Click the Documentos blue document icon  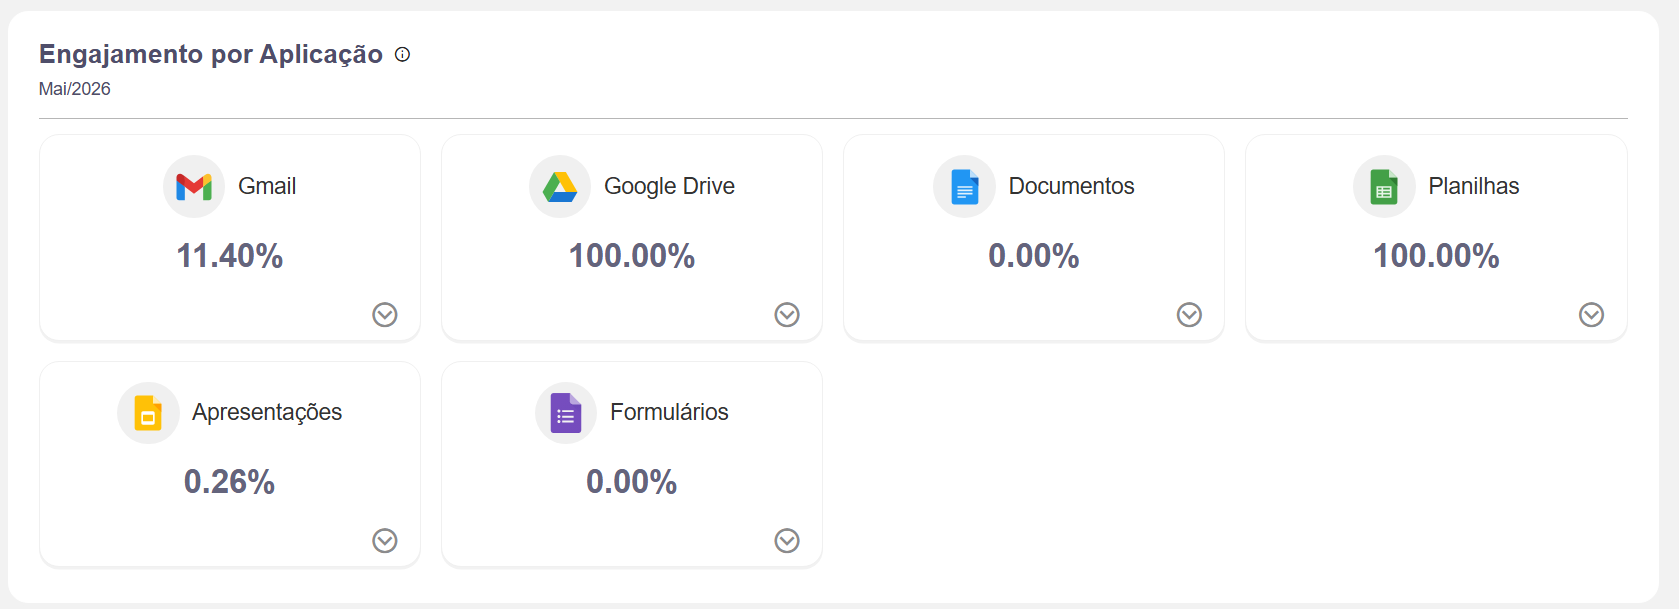[964, 187]
